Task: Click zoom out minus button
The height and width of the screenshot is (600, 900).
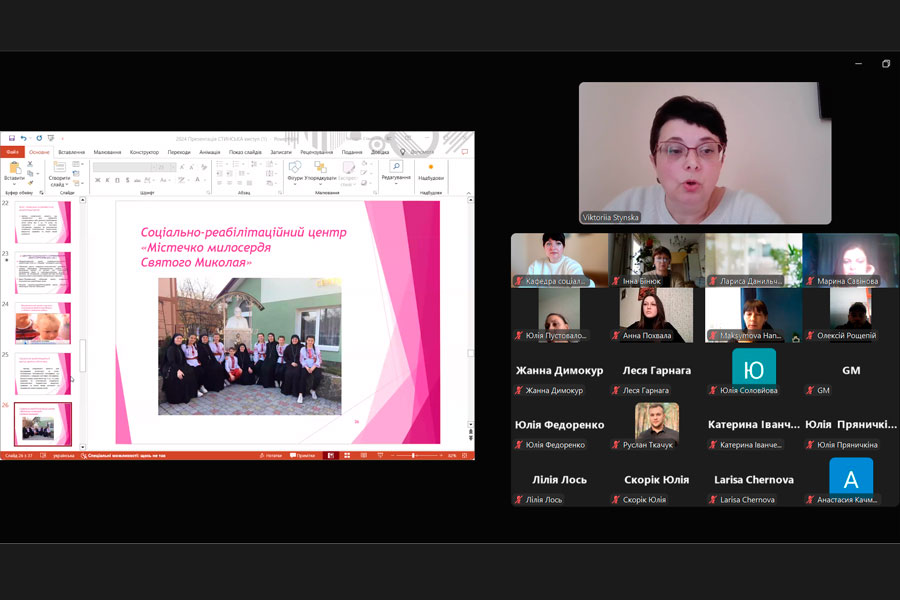Action: click(x=393, y=455)
